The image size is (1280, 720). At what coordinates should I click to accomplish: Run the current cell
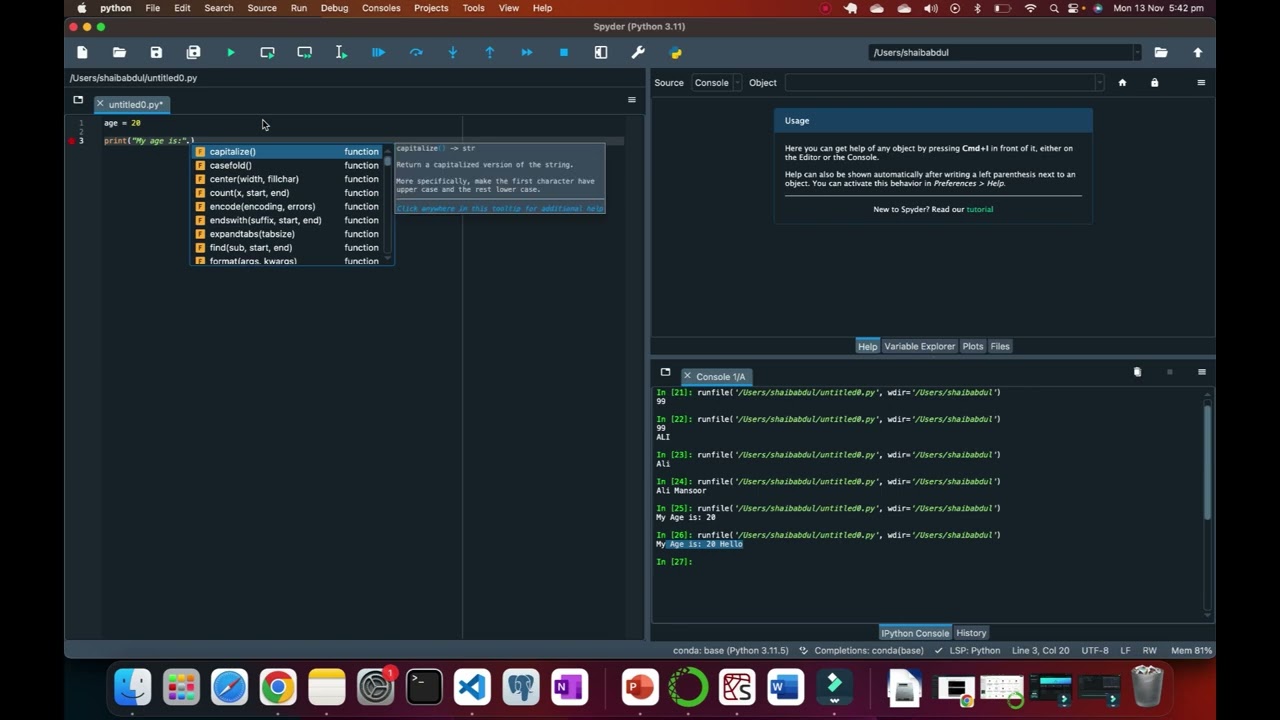coord(267,52)
